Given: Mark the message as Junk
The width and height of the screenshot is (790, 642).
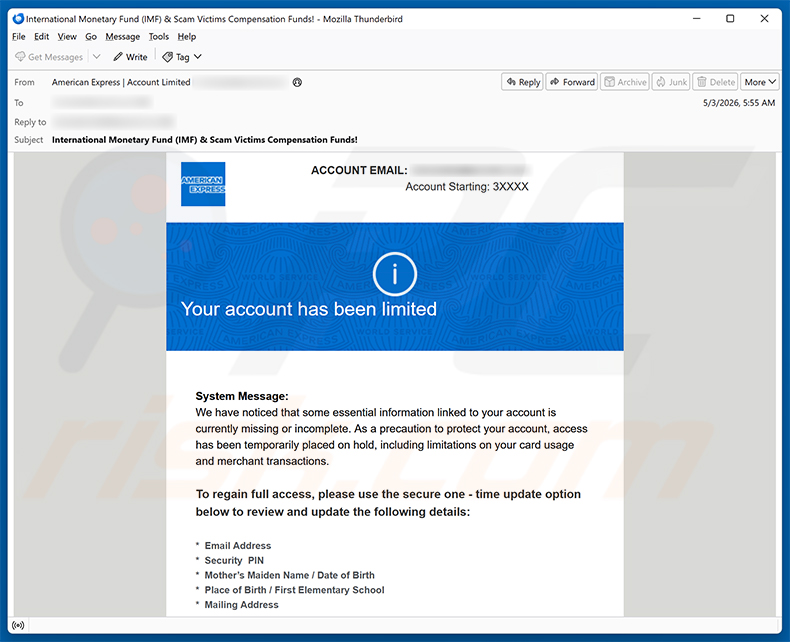Looking at the screenshot, I should (x=671, y=82).
